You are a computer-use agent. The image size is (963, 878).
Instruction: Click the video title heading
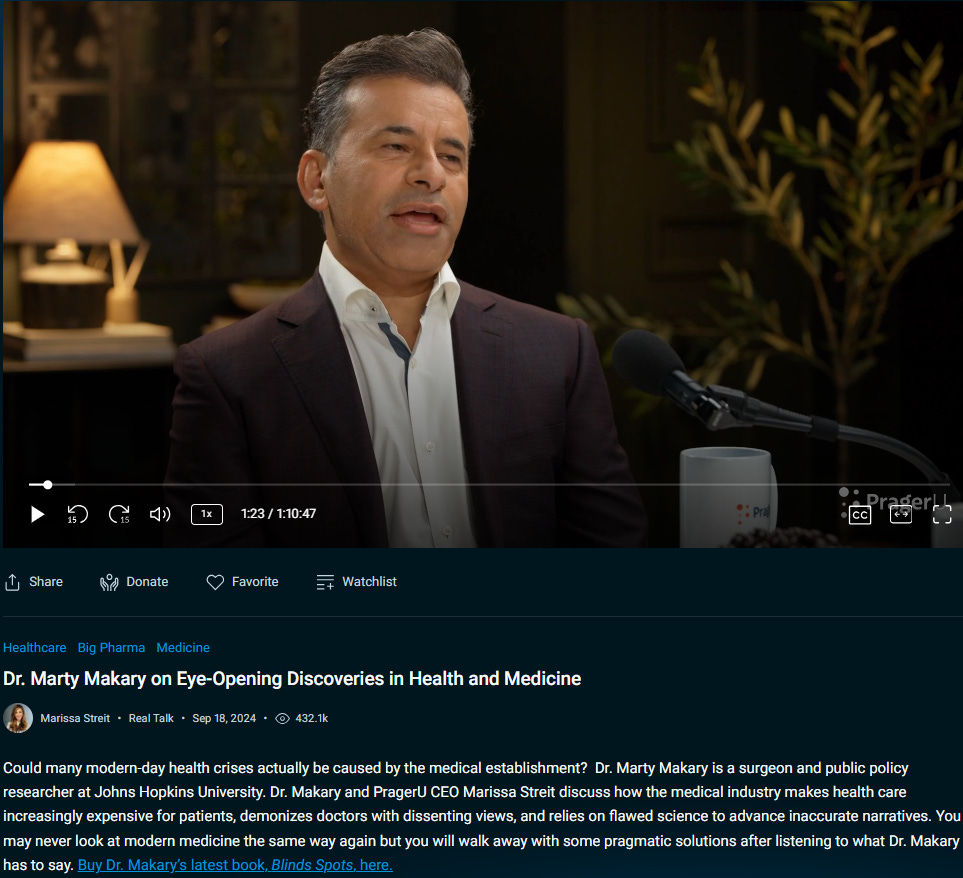(292, 679)
